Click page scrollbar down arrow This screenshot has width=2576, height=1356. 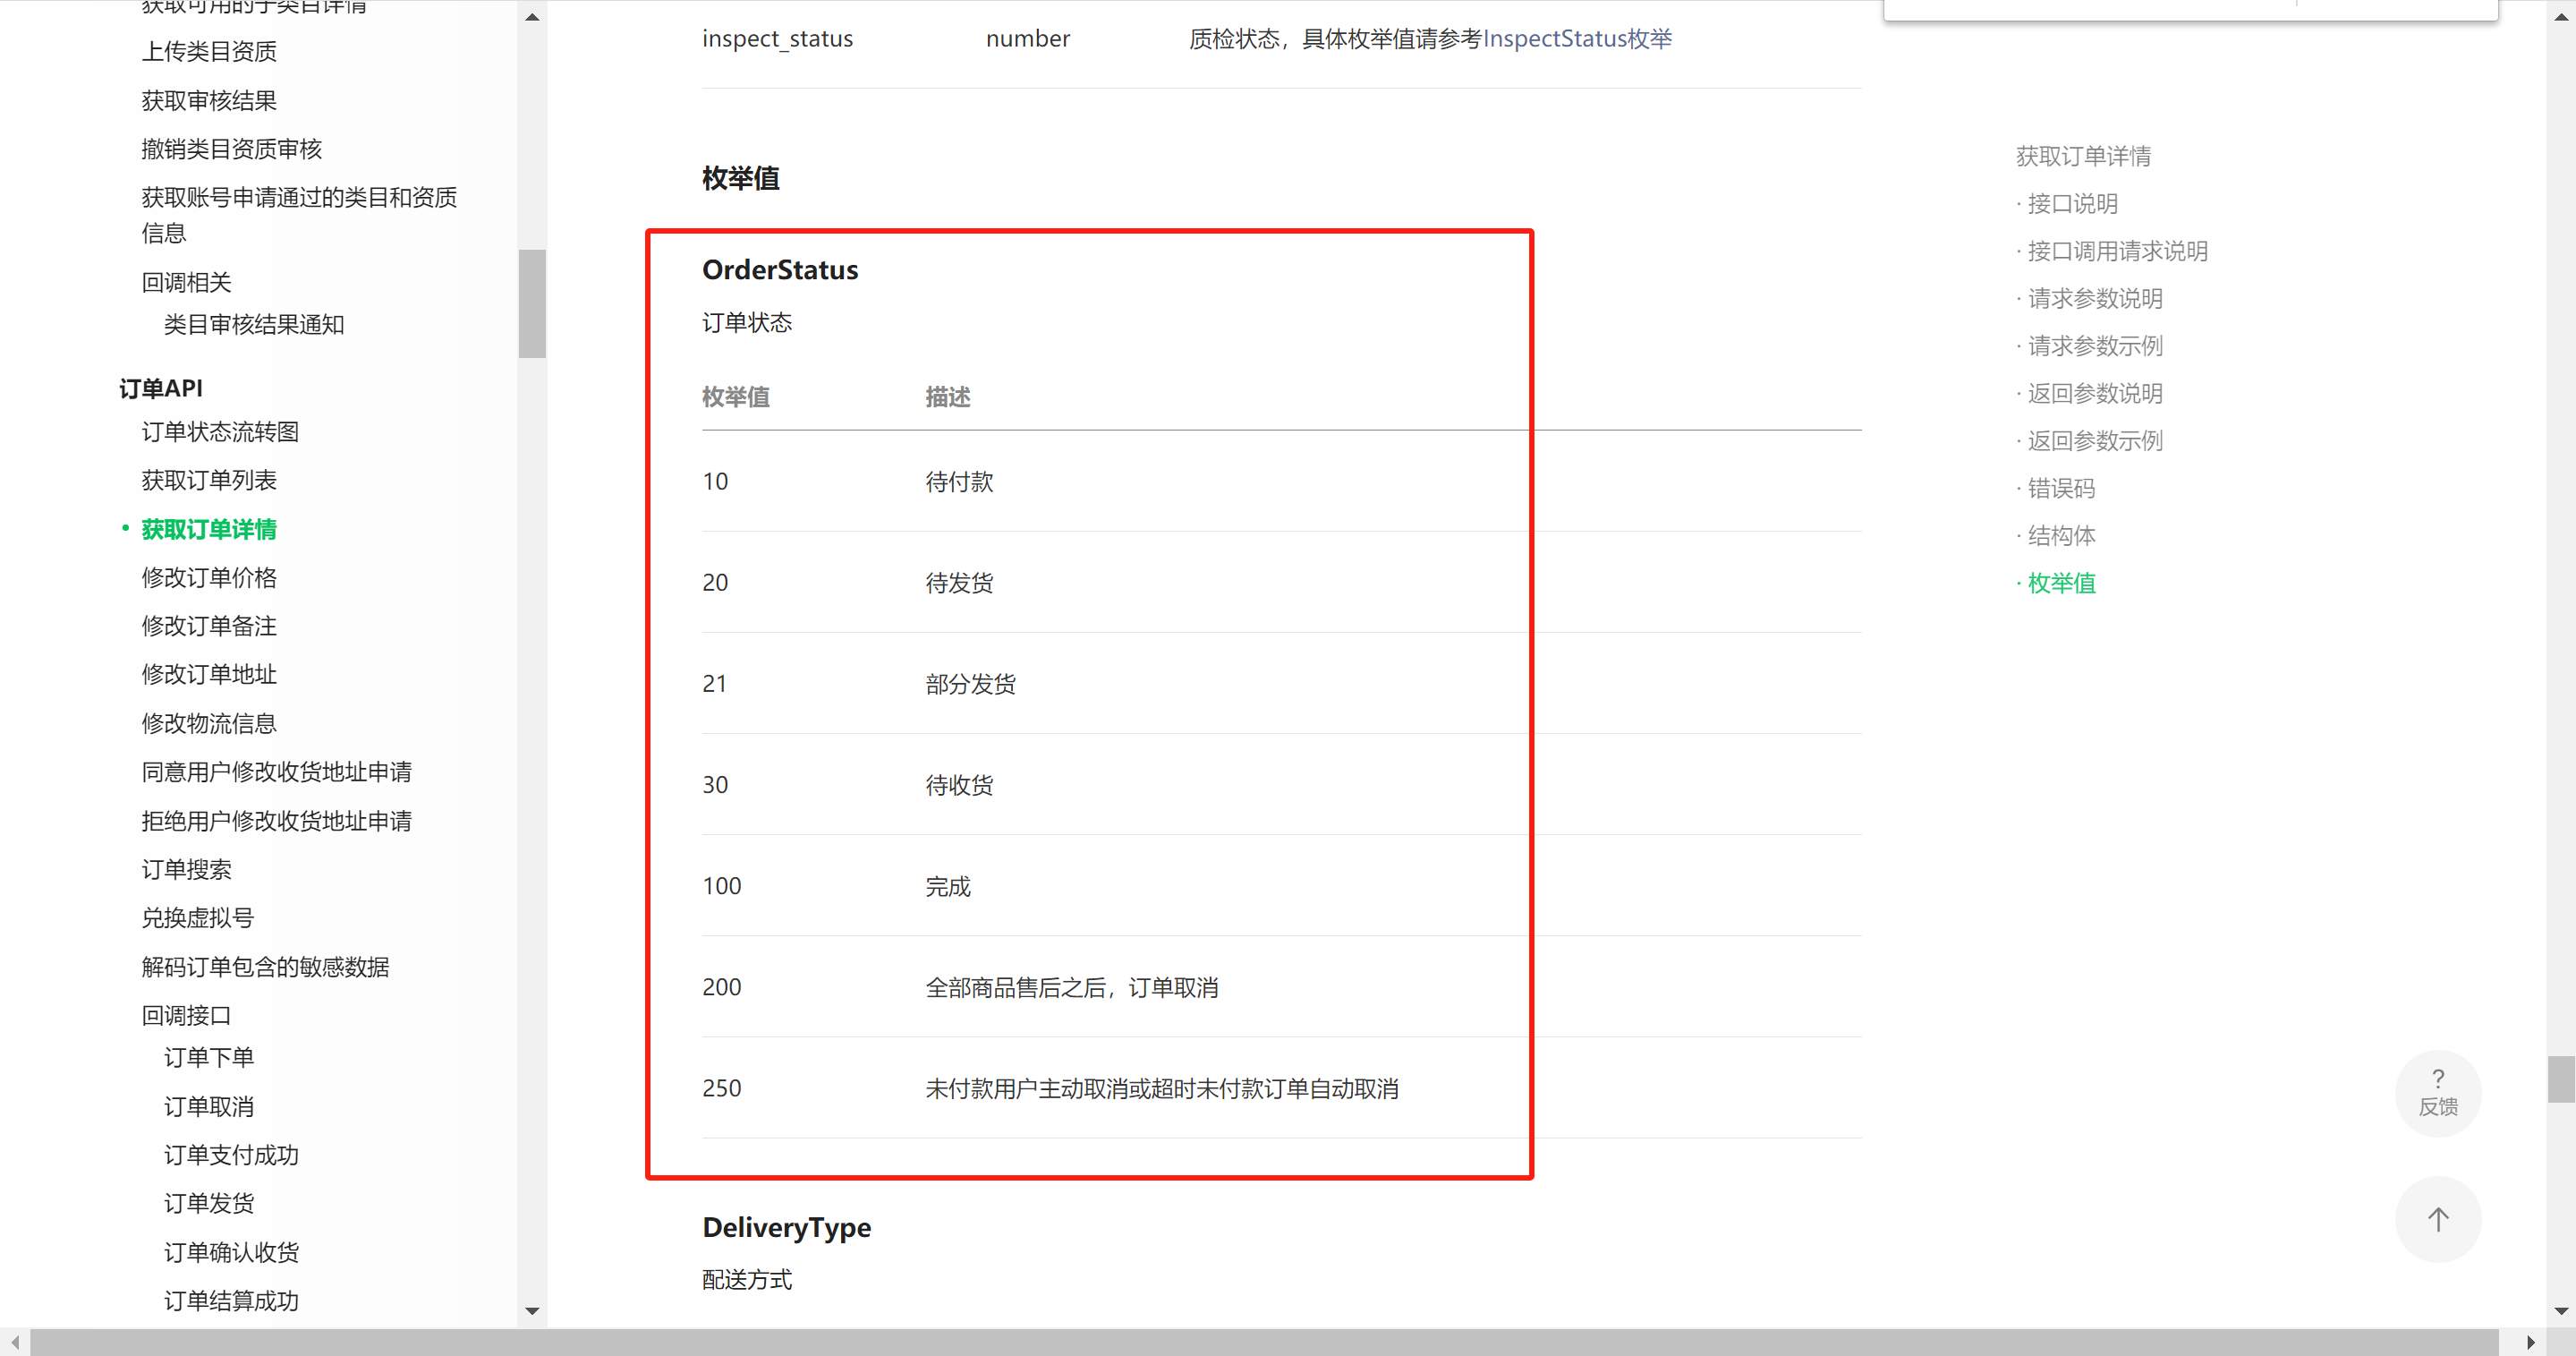pos(2561,1310)
